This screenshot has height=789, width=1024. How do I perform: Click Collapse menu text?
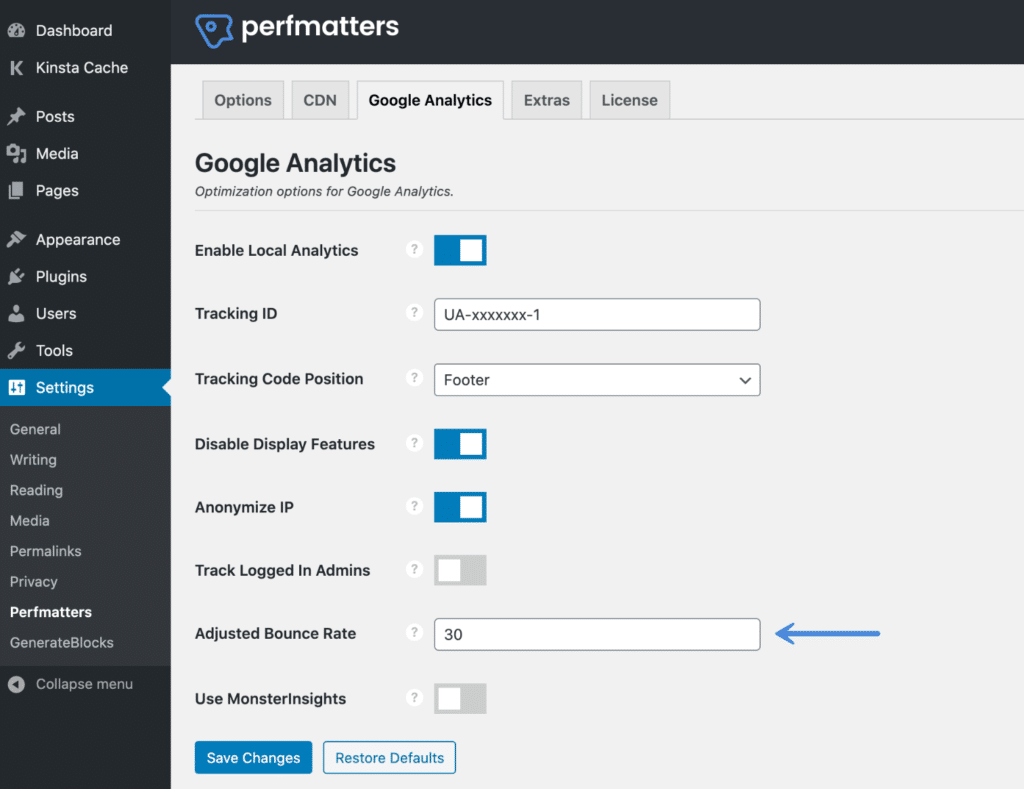pos(84,684)
